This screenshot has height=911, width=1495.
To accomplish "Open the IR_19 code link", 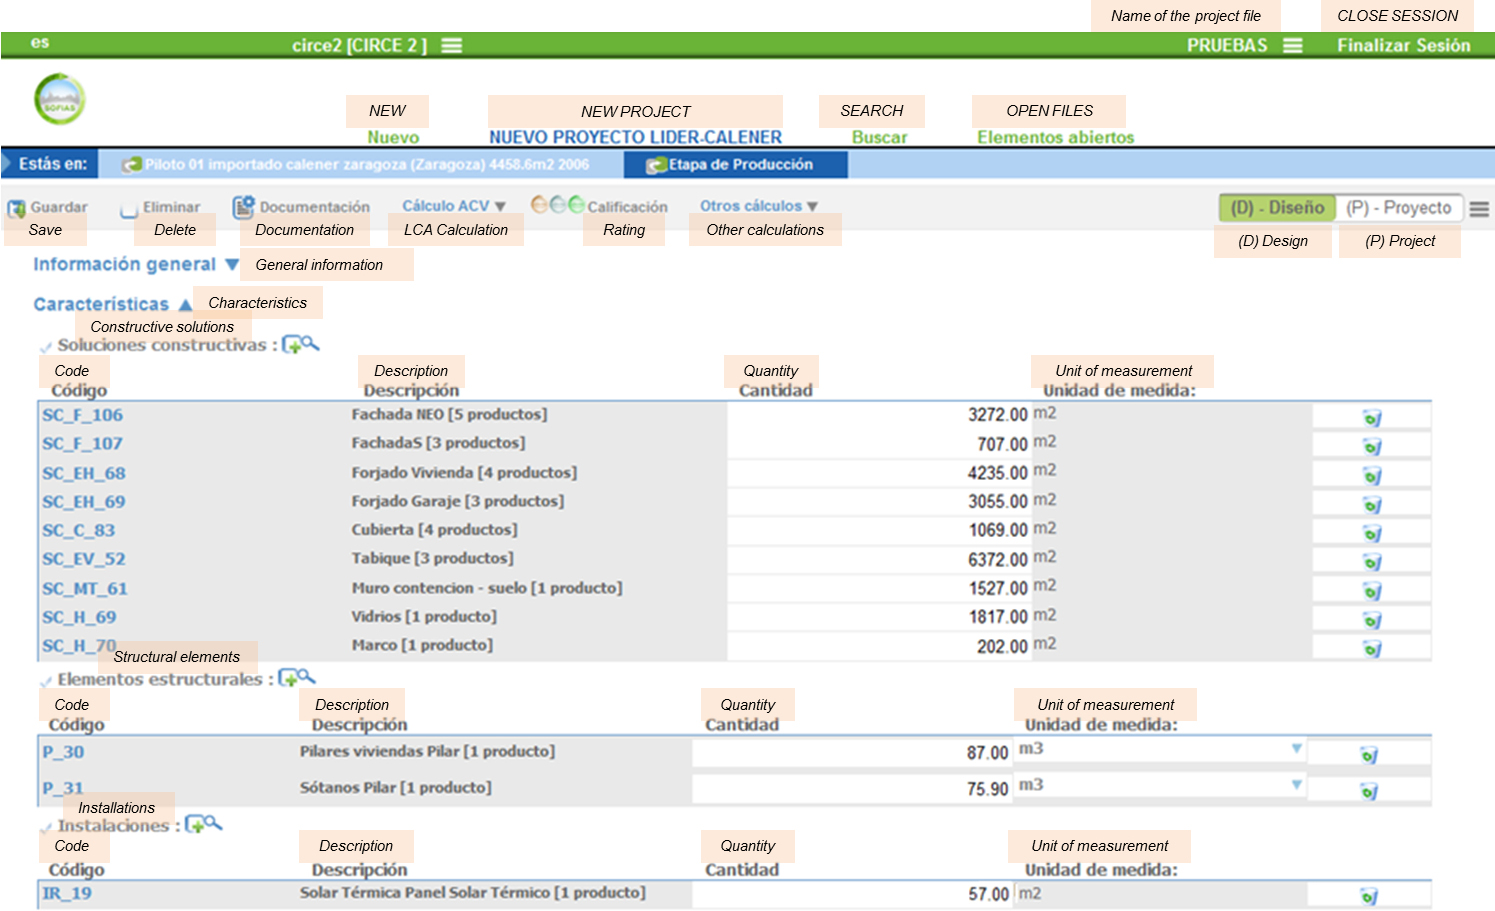I will pos(67,893).
